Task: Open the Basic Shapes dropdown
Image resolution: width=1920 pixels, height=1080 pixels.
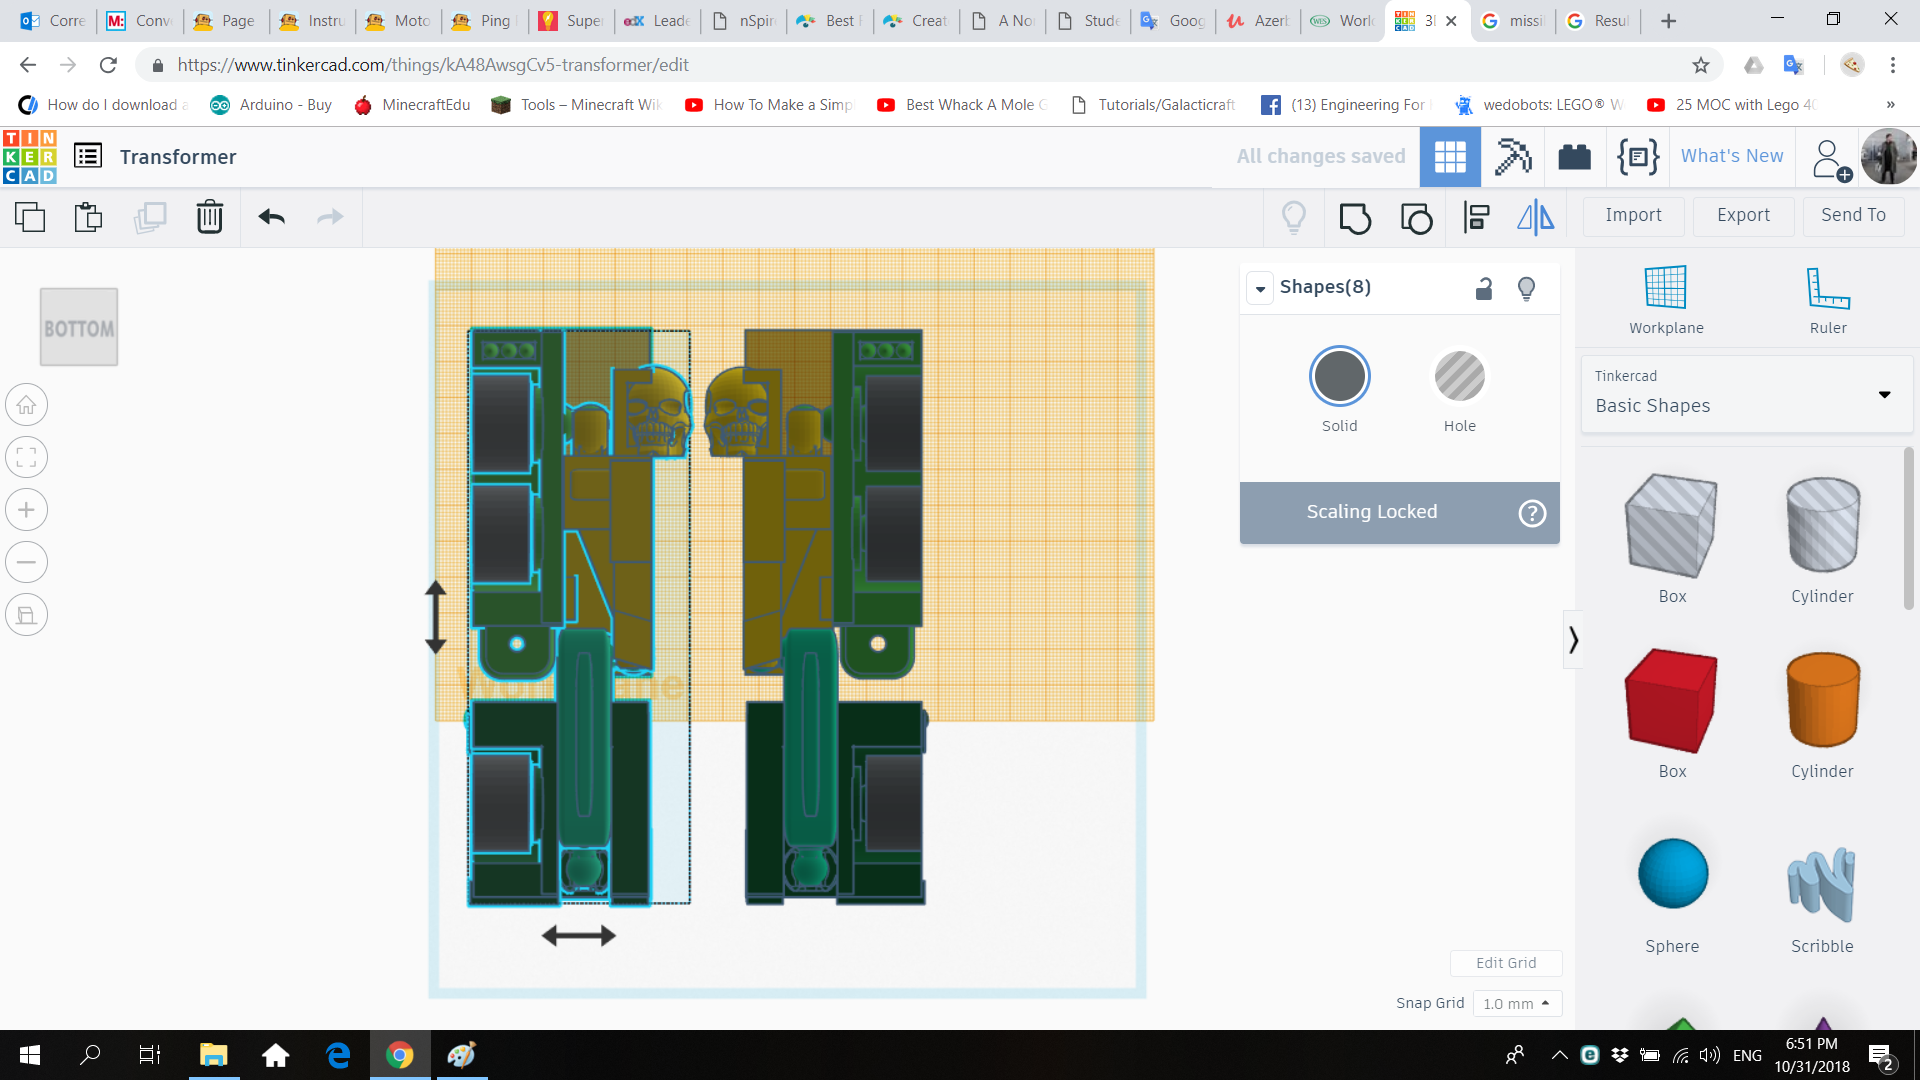Action: [1884, 394]
